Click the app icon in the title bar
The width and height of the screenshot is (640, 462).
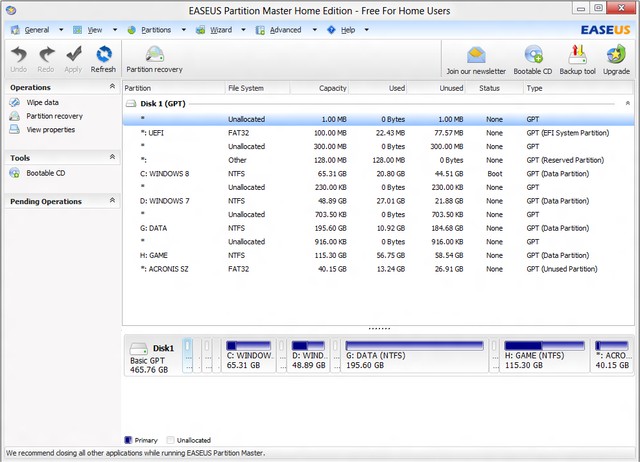point(11,10)
